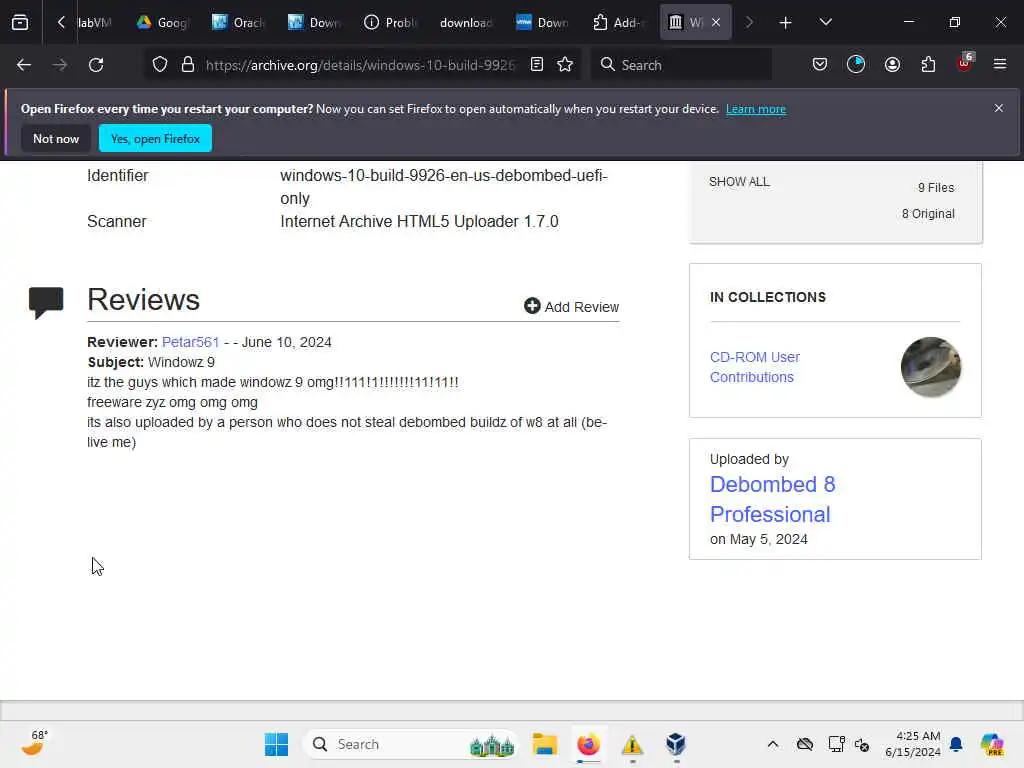
Task: Open the Firefox application menu
Action: pyautogui.click(x=1000, y=64)
